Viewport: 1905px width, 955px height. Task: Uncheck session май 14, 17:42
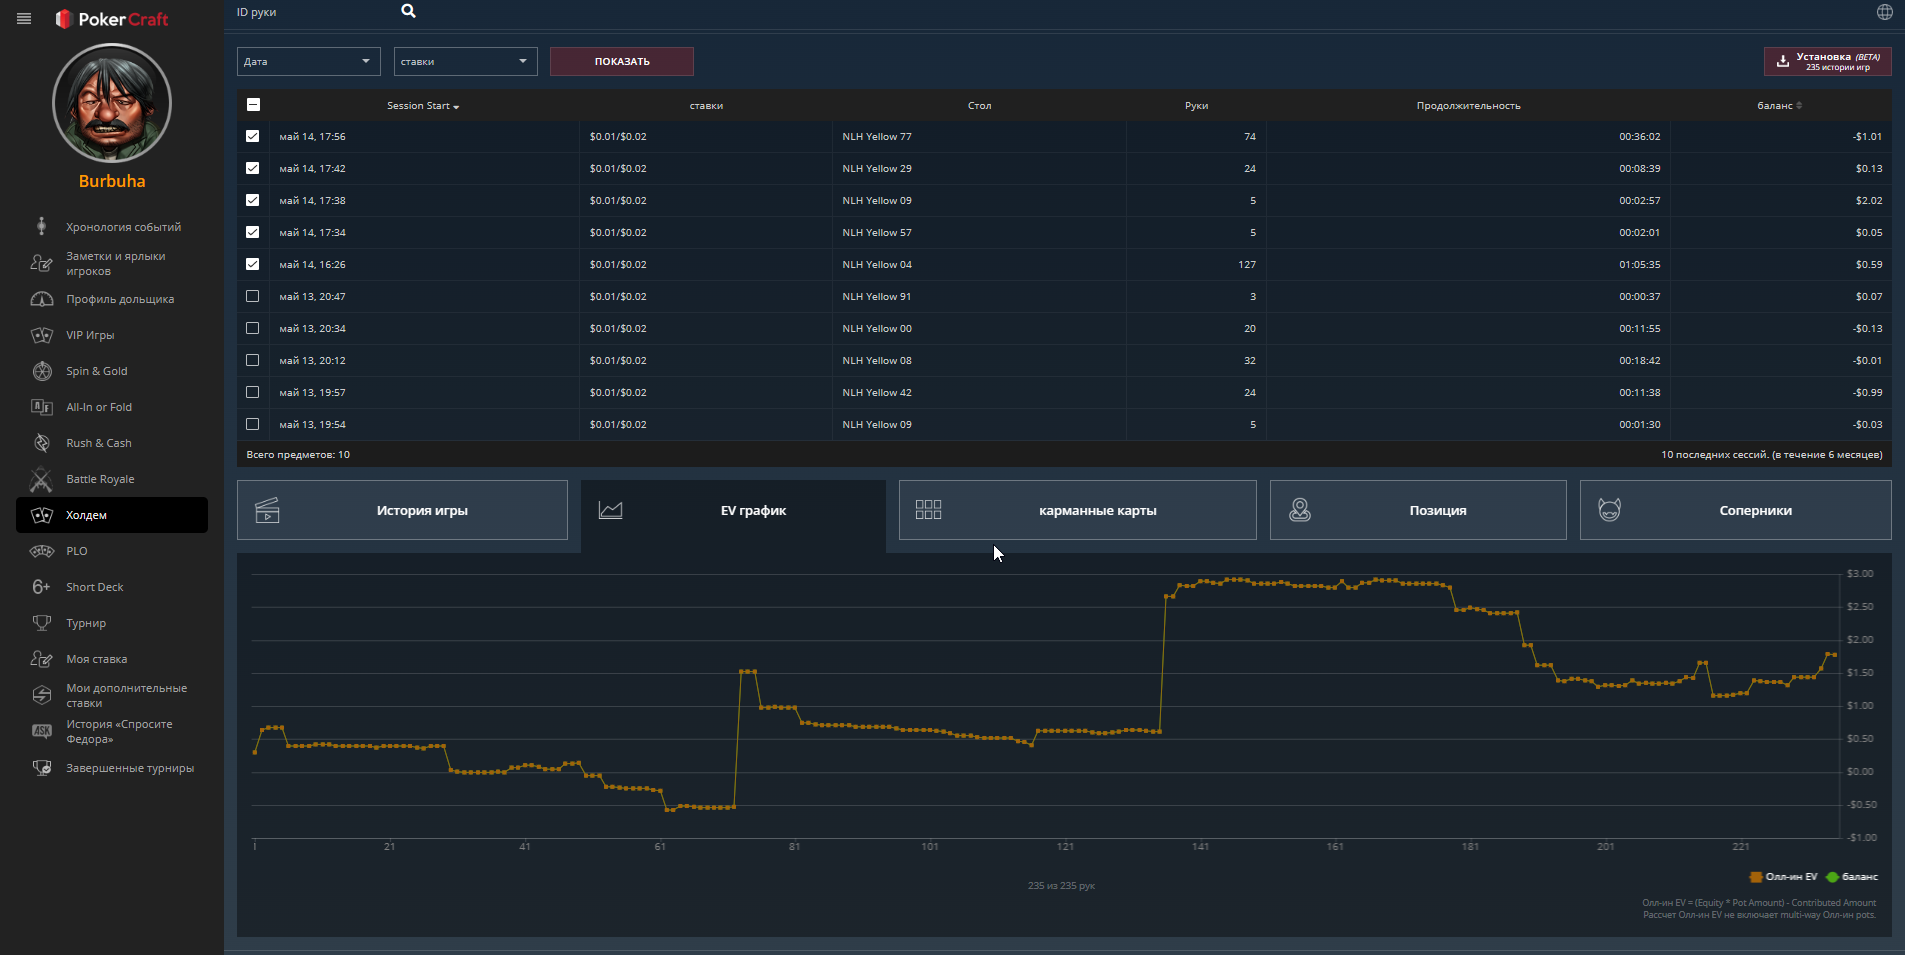252,168
